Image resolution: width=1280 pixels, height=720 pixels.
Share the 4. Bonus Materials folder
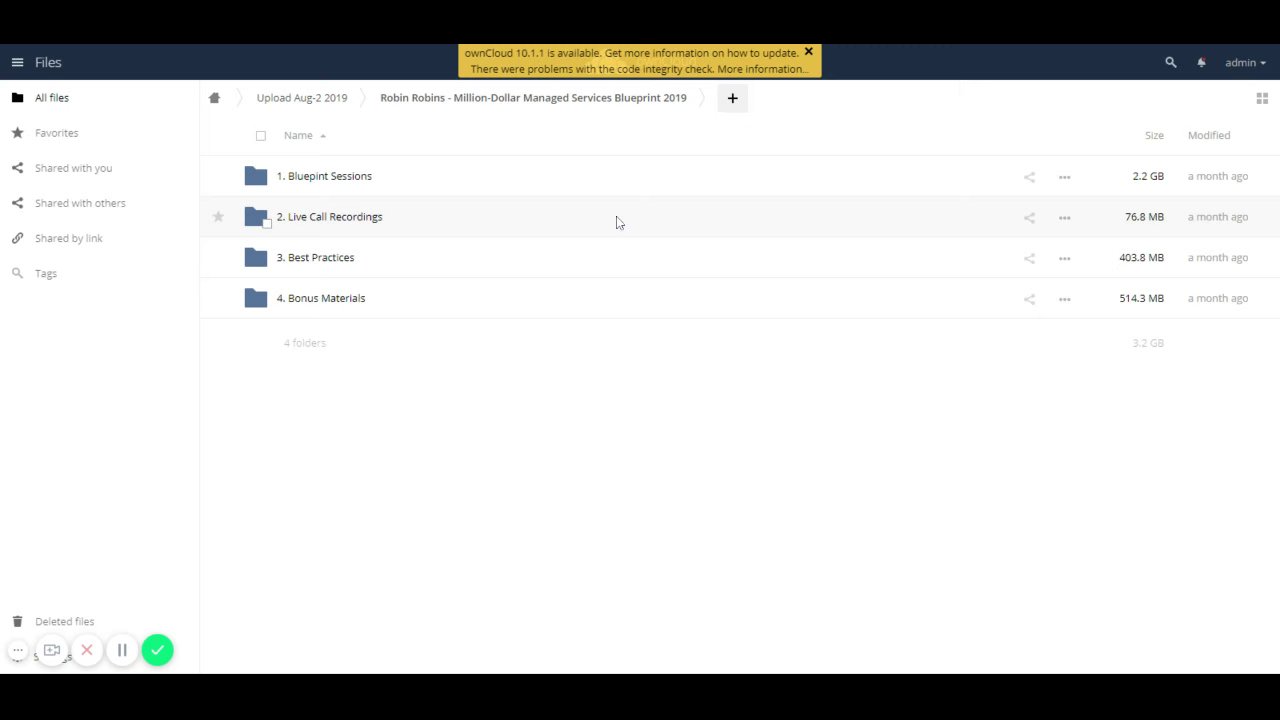pos(1029,299)
